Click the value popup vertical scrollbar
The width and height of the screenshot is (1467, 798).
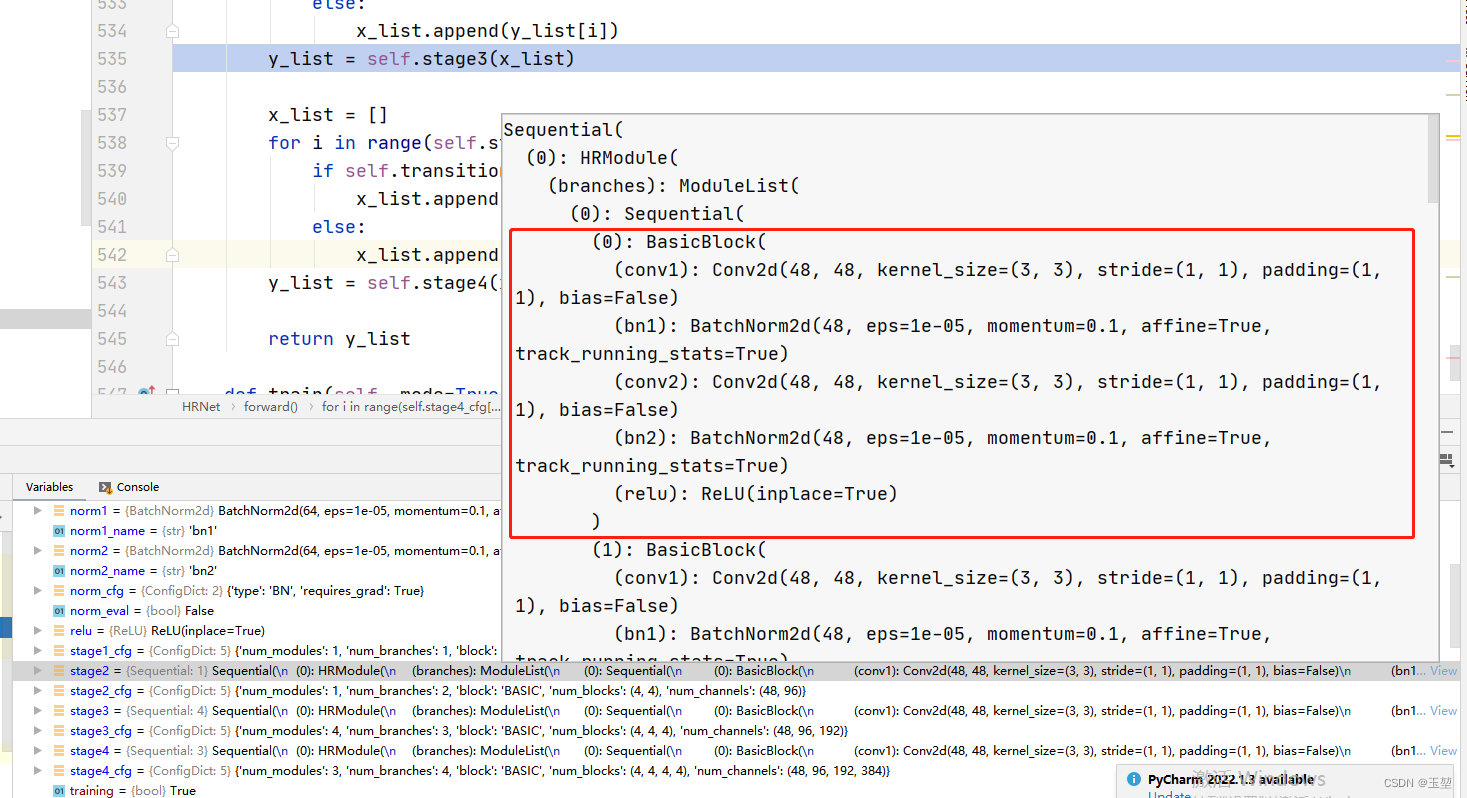click(1434, 159)
